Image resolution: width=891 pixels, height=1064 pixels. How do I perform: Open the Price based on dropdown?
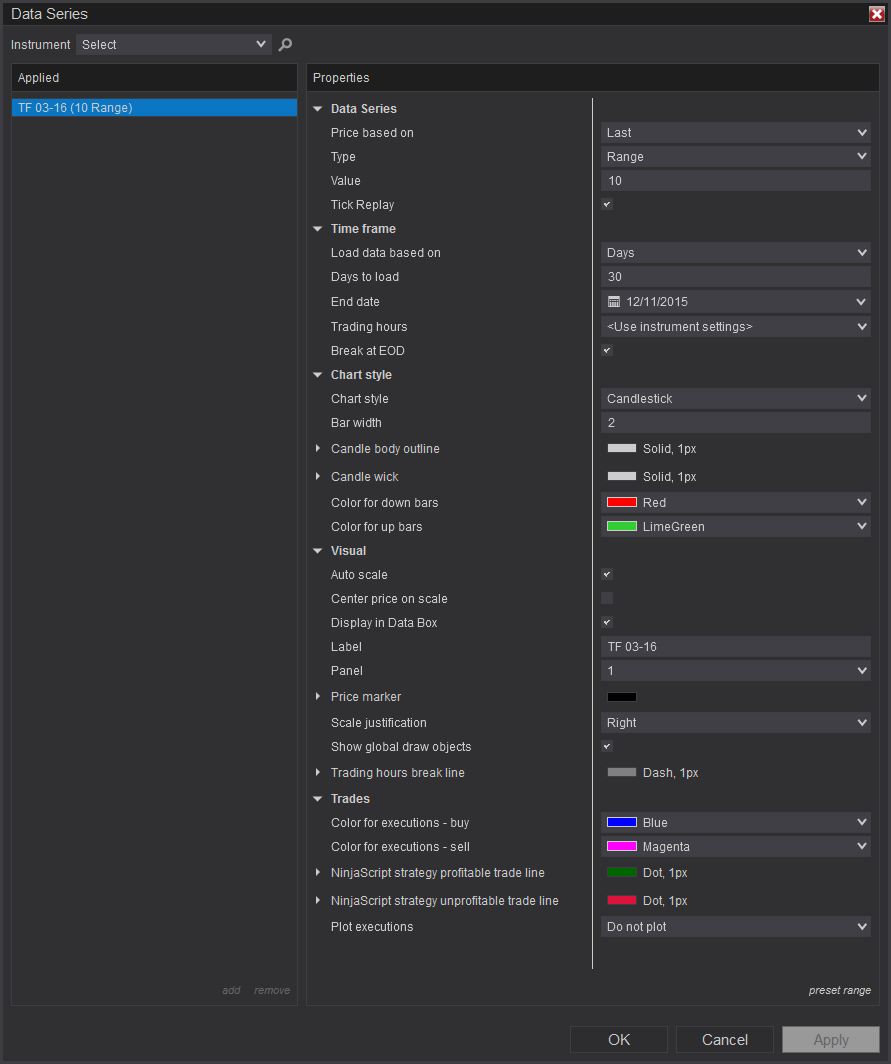pos(736,133)
